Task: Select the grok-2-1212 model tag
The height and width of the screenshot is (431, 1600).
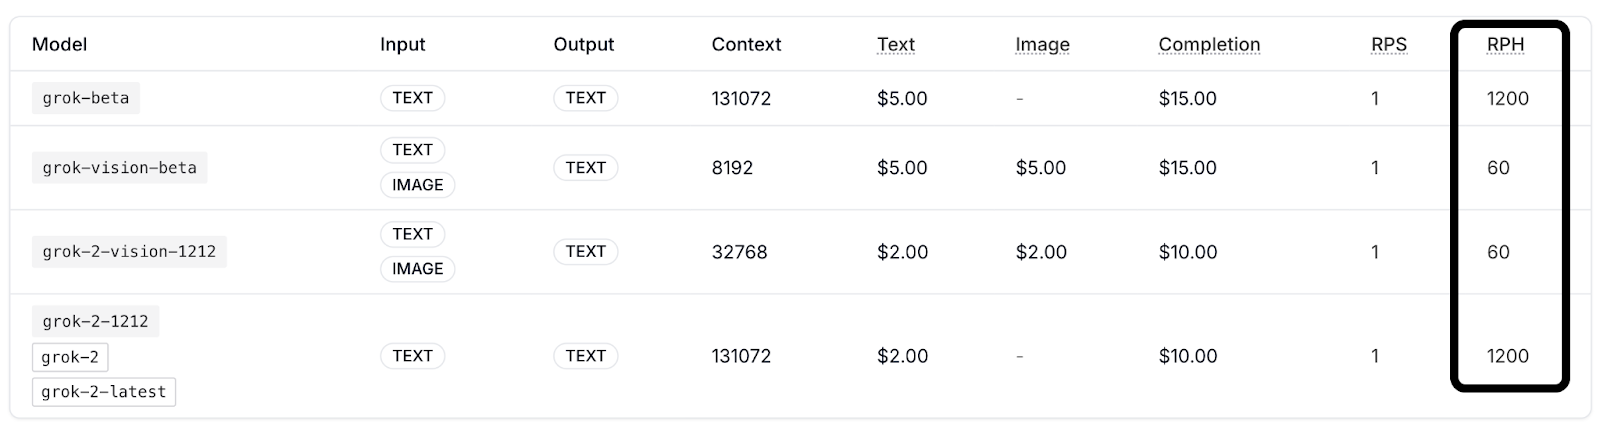Action: point(95,321)
